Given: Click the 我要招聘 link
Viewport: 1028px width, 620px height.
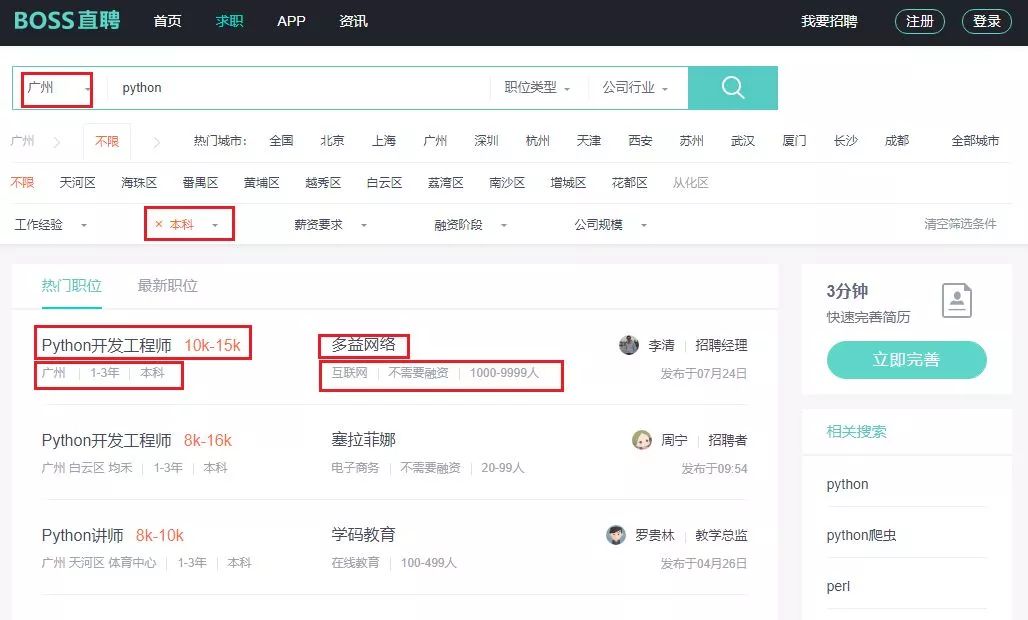Looking at the screenshot, I should [x=829, y=21].
